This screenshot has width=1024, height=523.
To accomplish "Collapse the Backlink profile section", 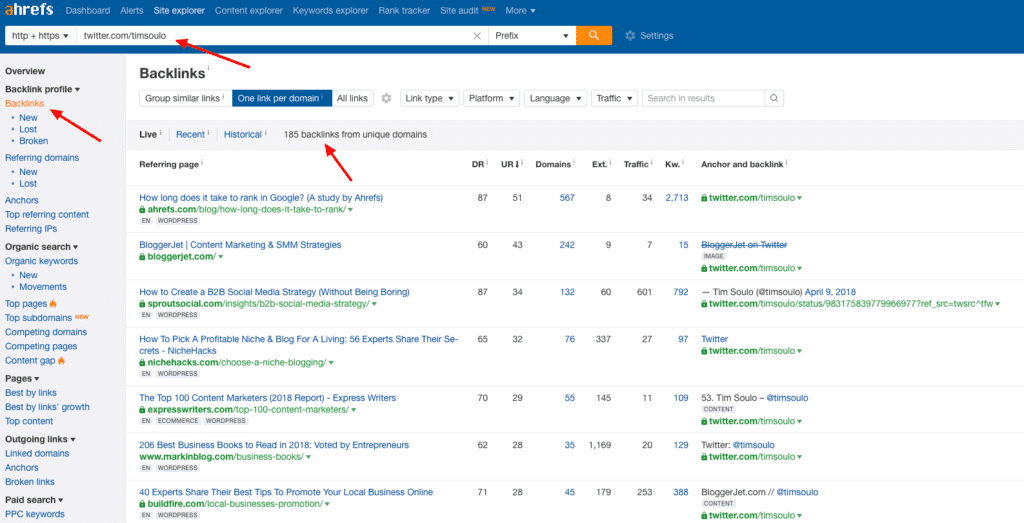I will [x=42, y=89].
